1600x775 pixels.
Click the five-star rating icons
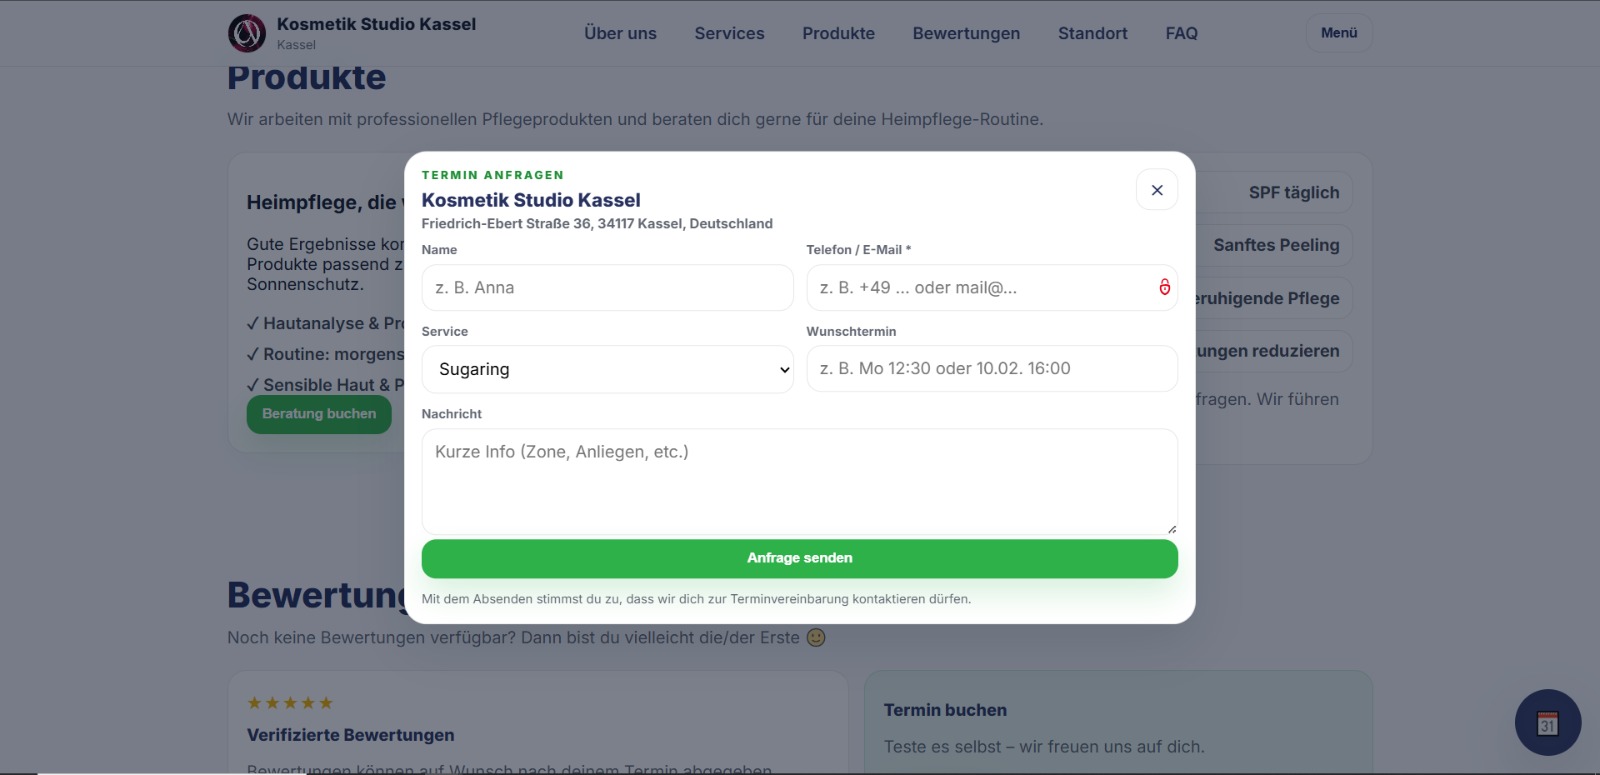click(x=290, y=703)
